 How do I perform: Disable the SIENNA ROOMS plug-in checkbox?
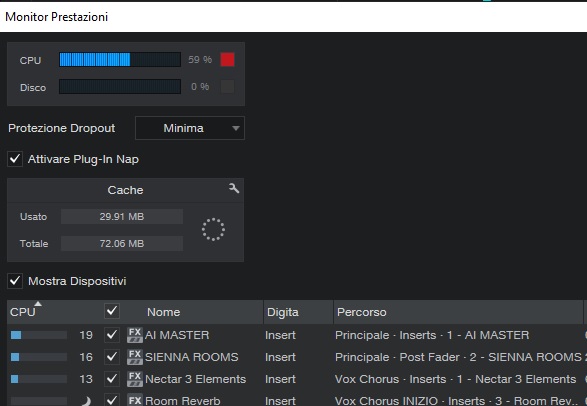112,357
